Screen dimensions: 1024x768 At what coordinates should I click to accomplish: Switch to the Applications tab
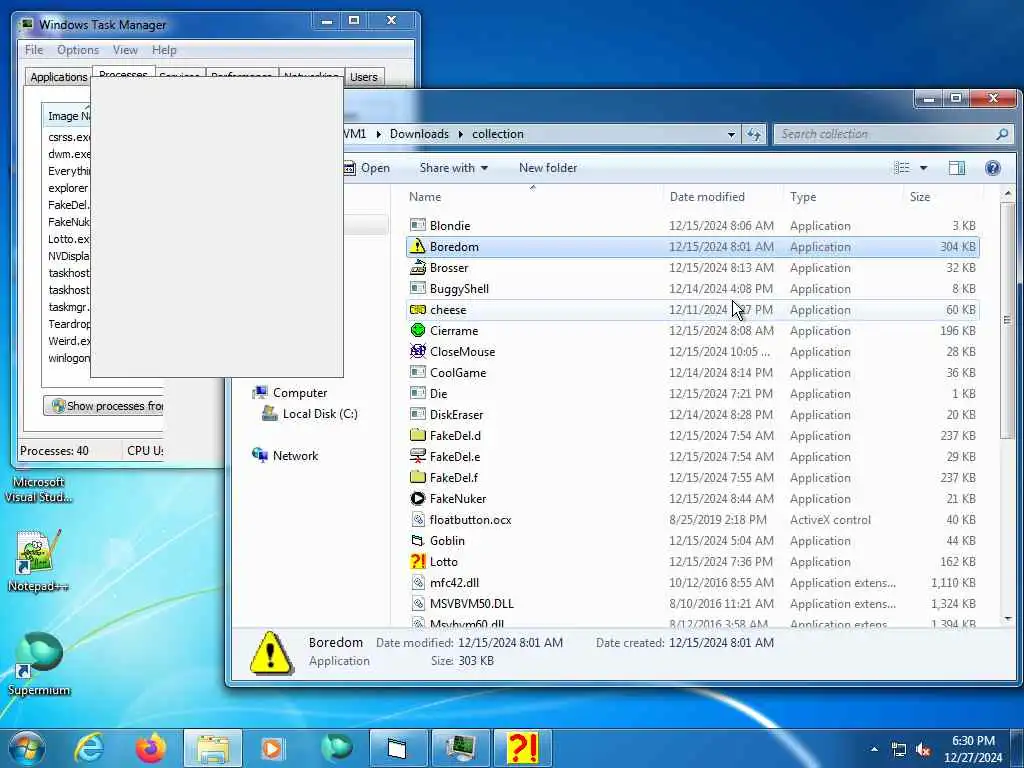tap(58, 76)
